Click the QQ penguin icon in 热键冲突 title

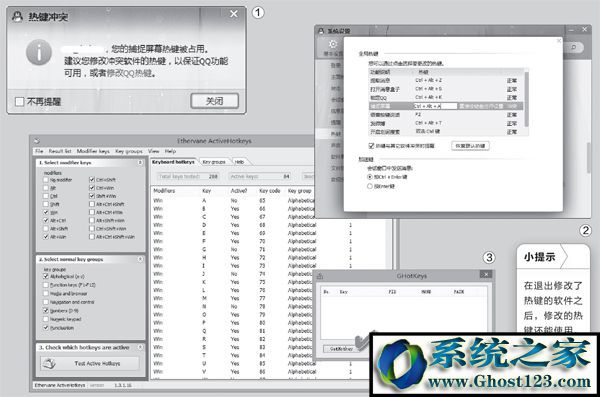[x=17, y=16]
